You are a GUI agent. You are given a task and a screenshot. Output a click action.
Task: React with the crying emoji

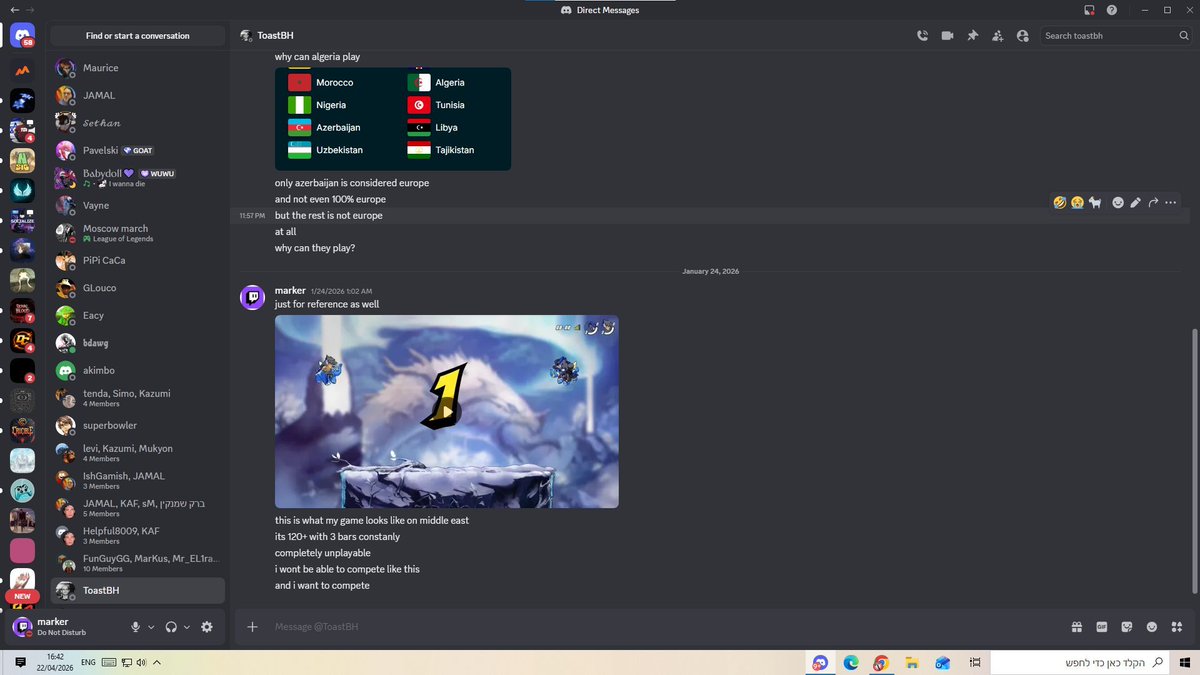(x=1077, y=202)
